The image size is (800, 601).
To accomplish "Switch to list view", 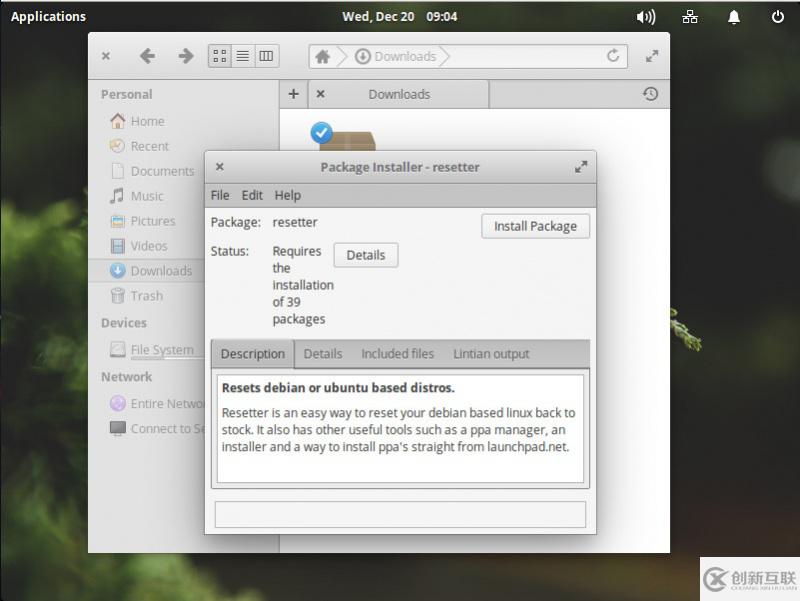I will click(243, 56).
